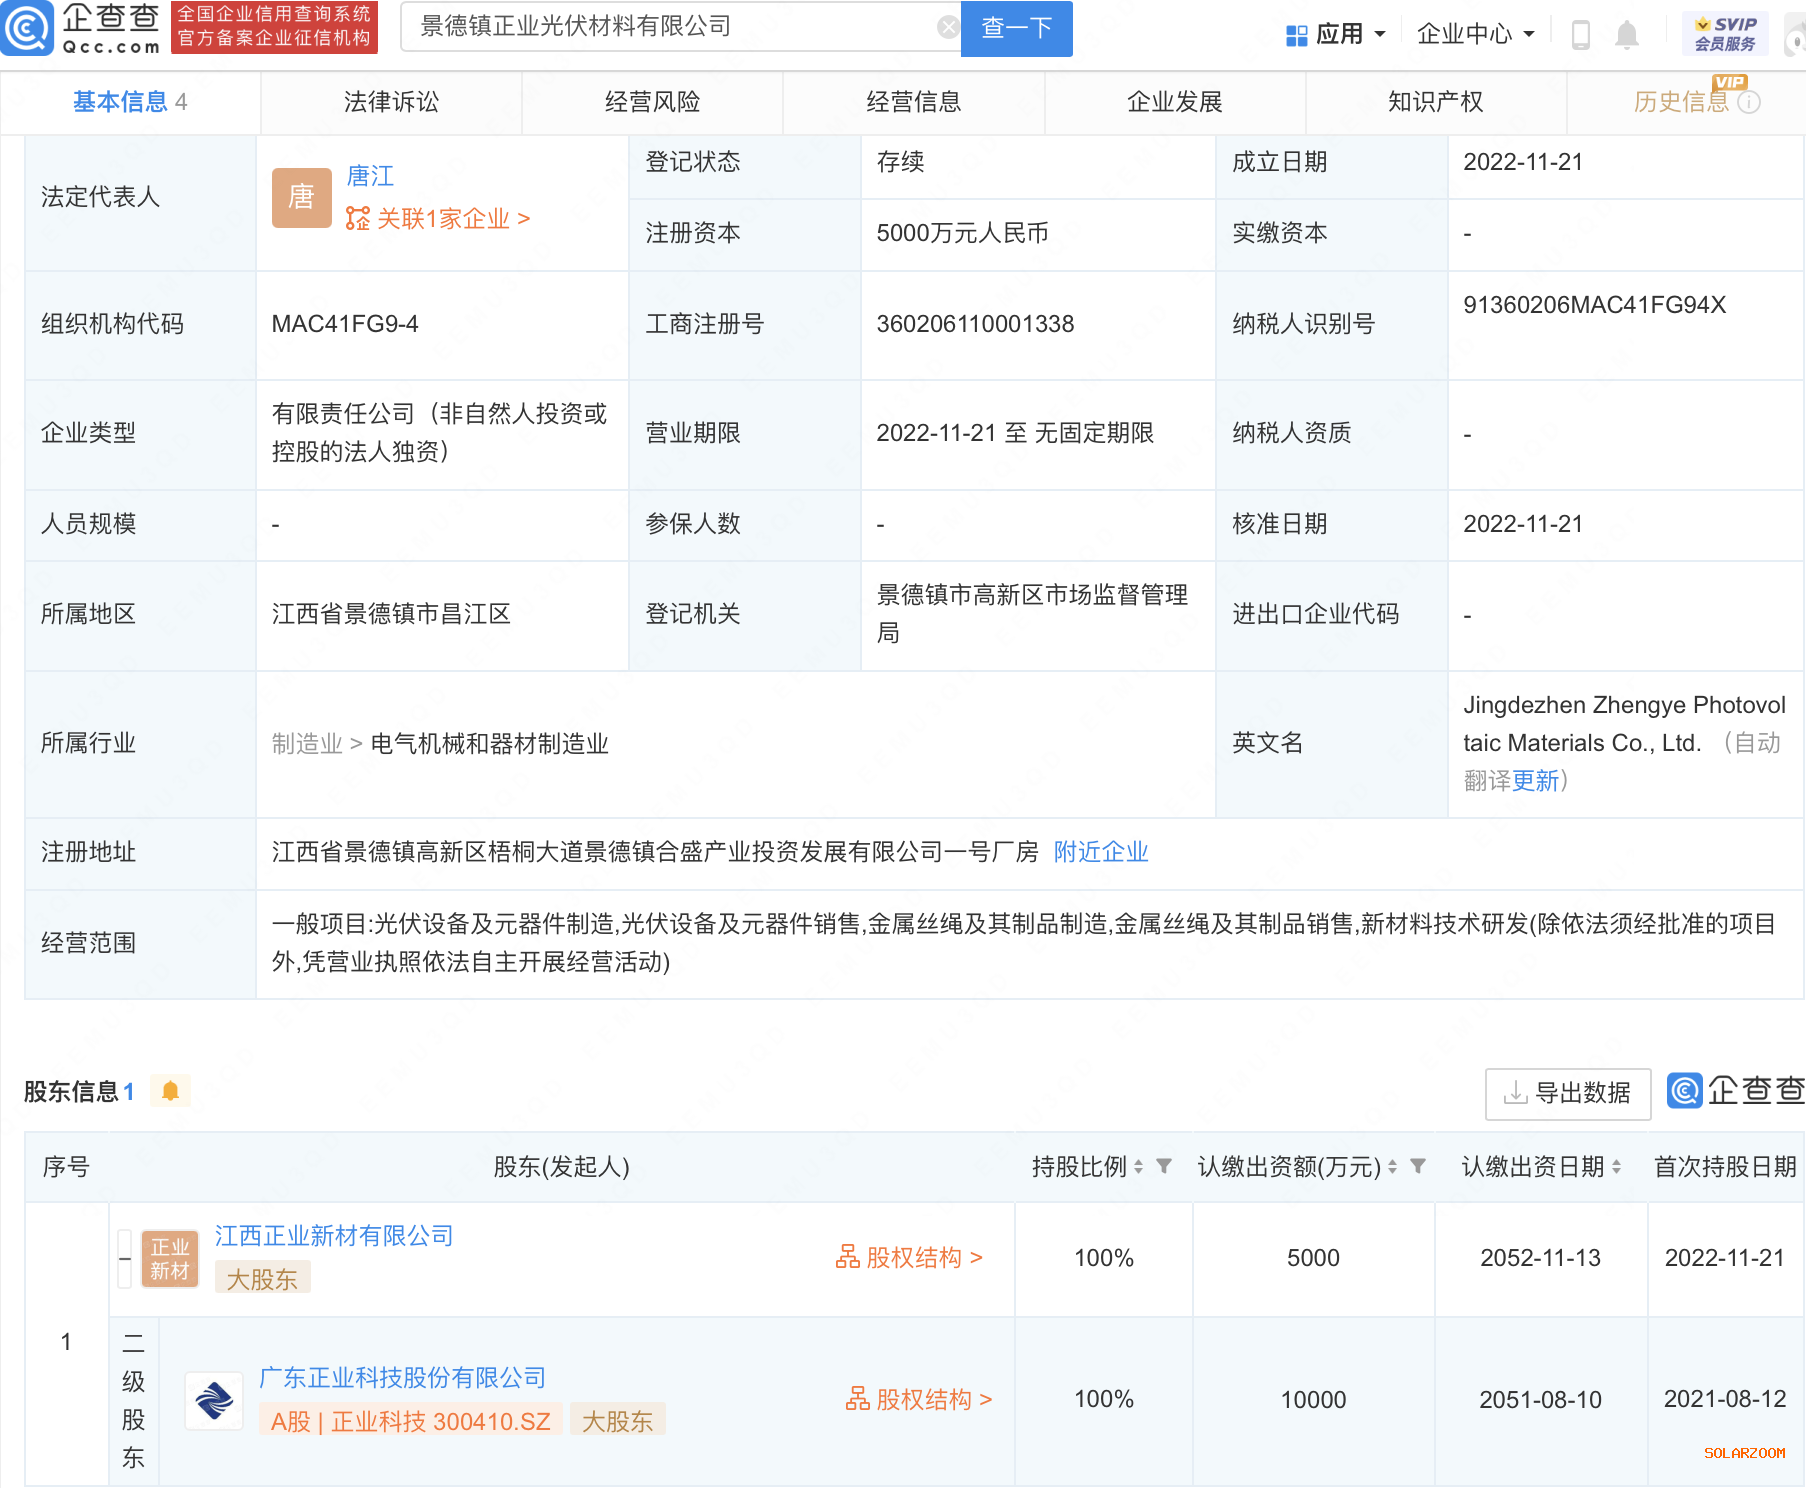
Task: Filter the 认缴出资额 column
Action: pyautogui.click(x=1418, y=1166)
